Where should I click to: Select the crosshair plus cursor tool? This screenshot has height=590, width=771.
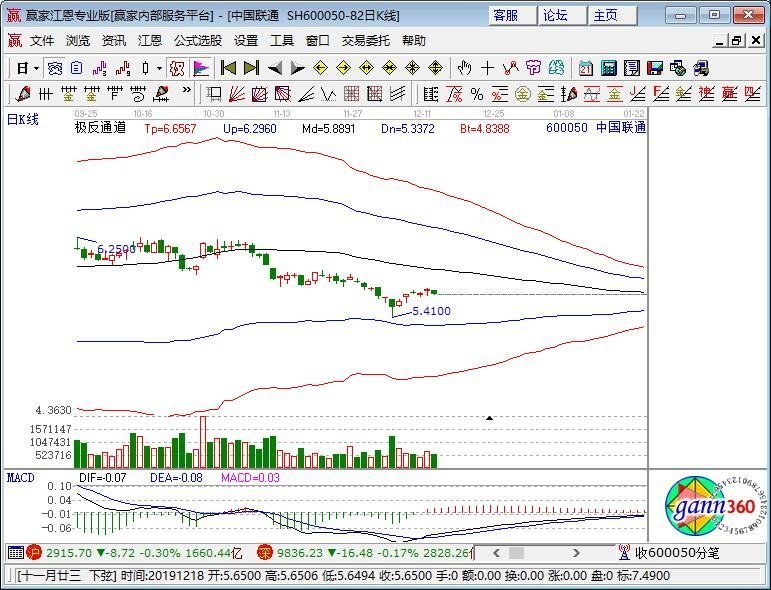[487, 68]
